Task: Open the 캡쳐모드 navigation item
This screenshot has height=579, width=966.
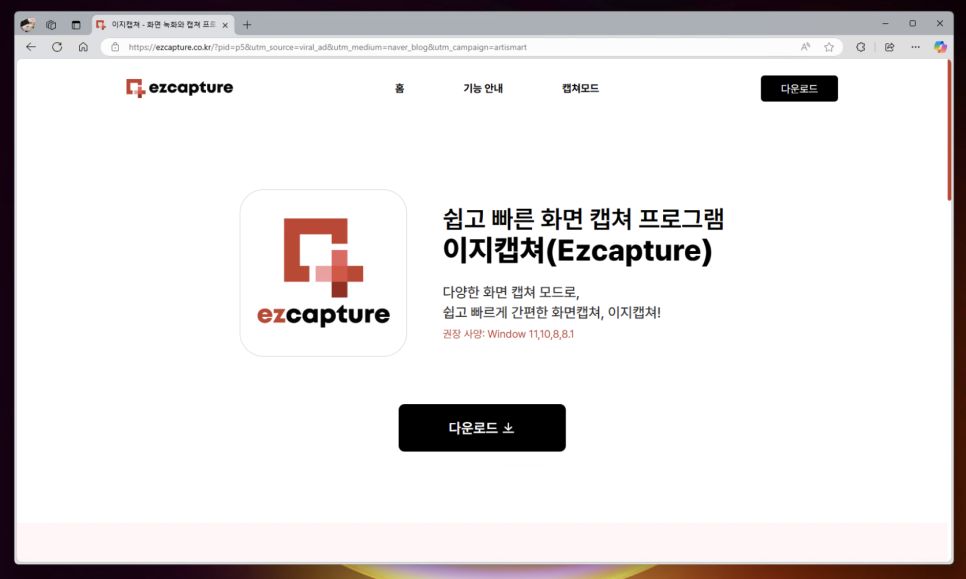Action: tap(580, 88)
